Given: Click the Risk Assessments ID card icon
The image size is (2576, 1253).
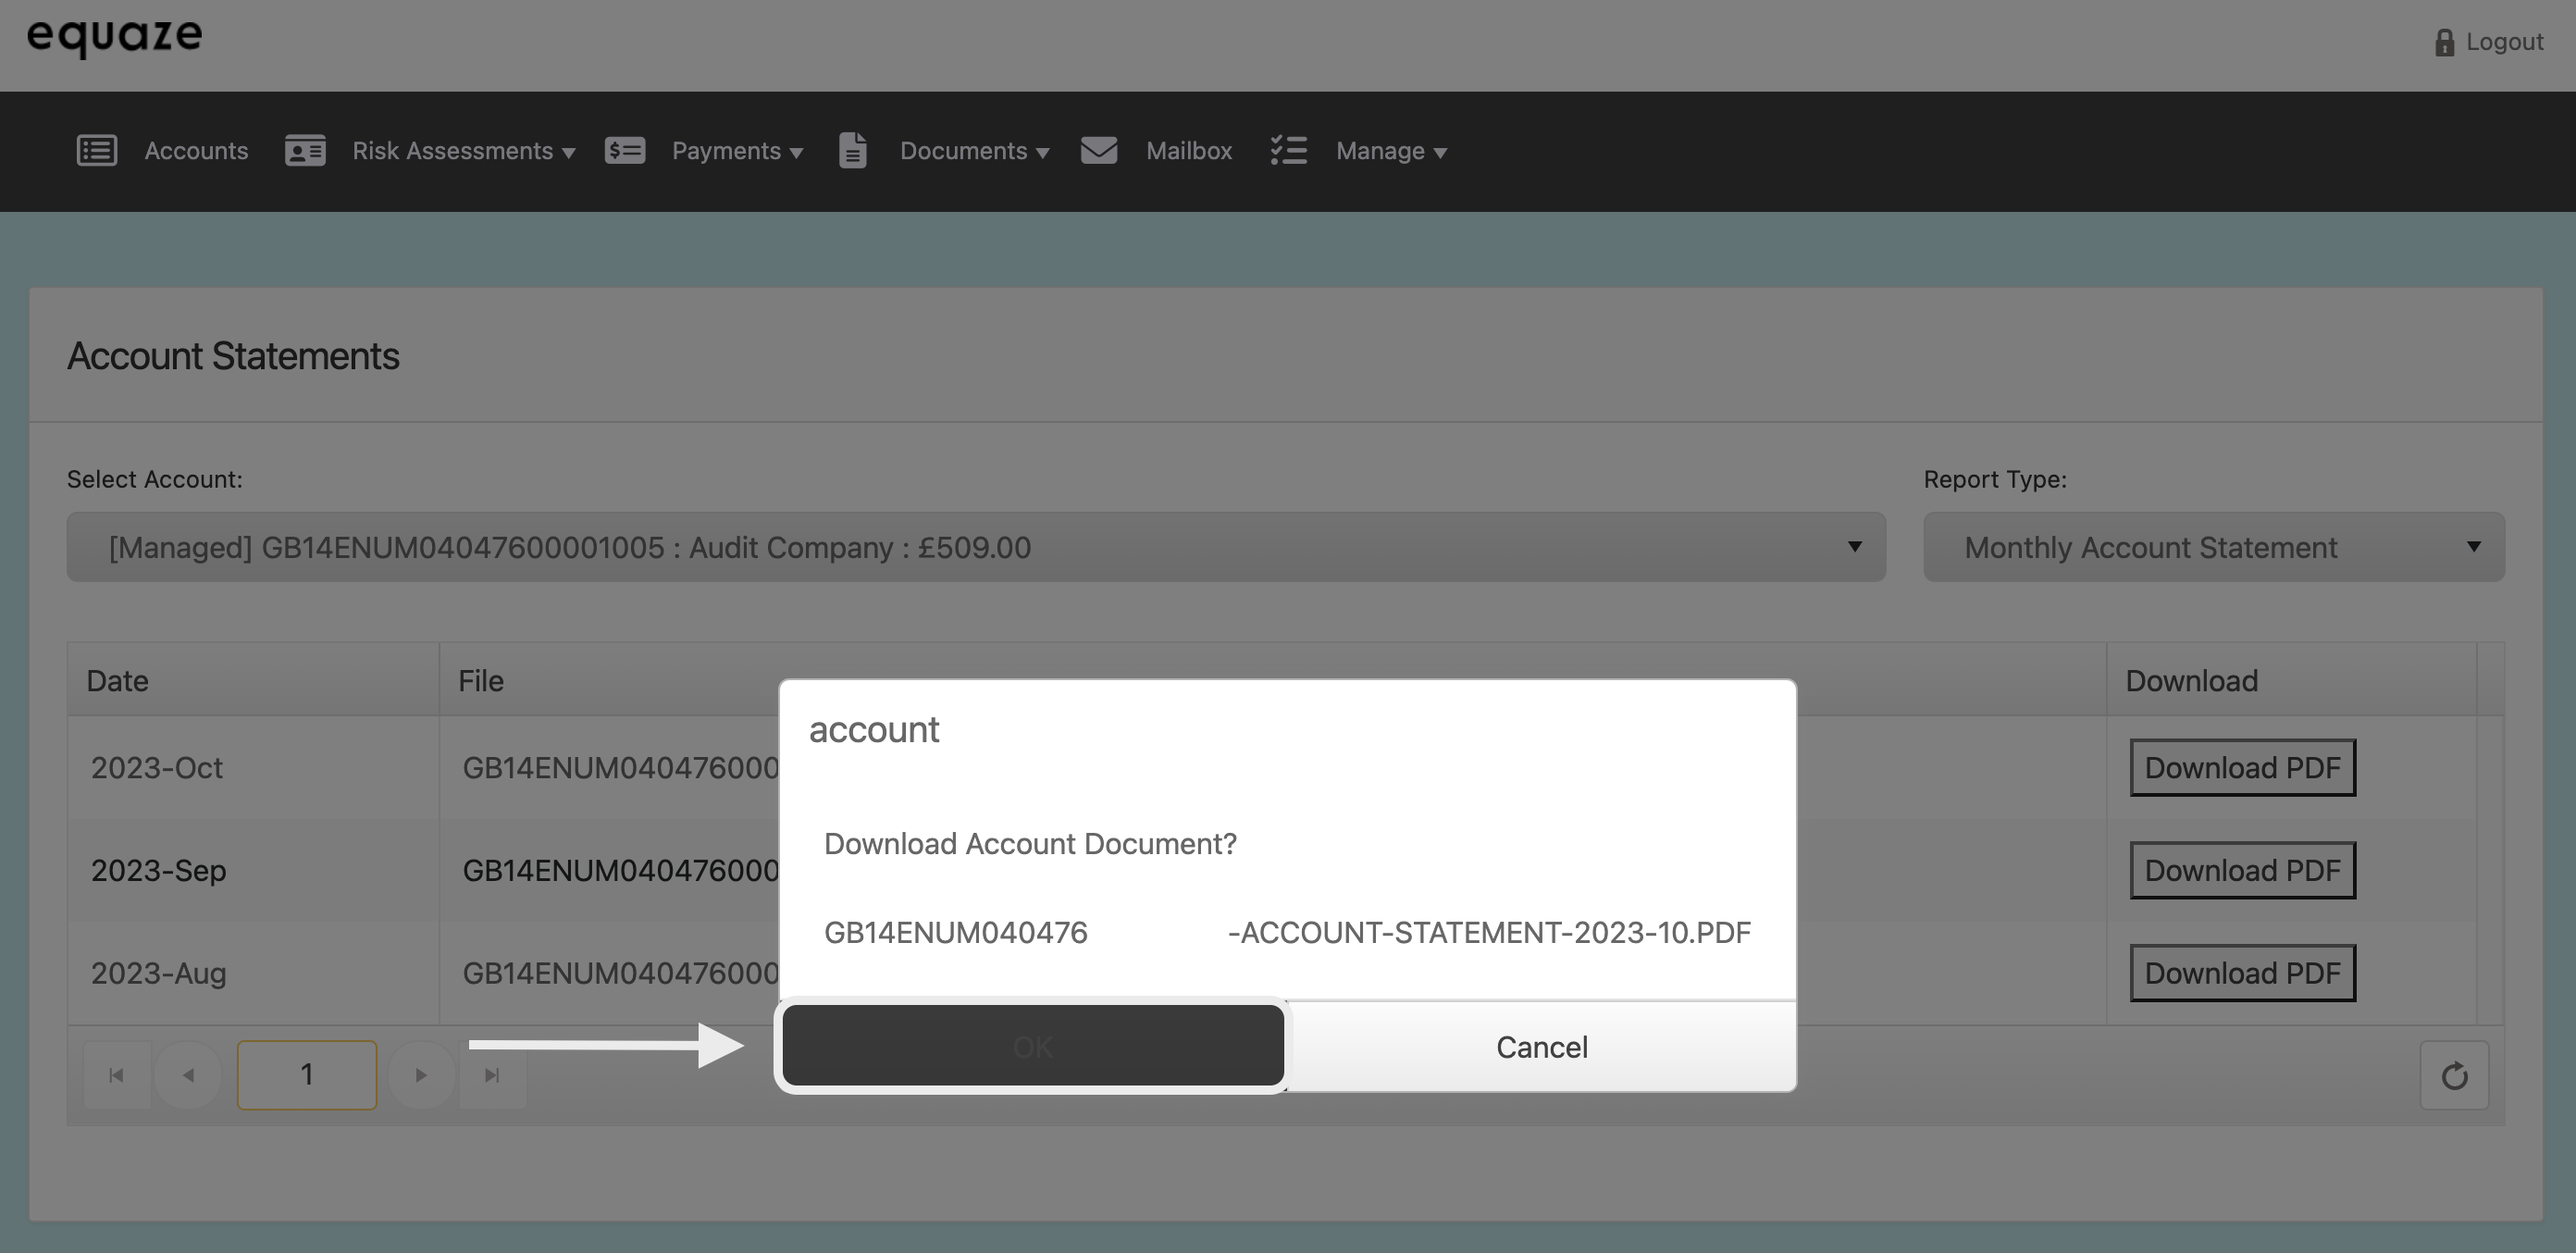Looking at the screenshot, I should point(305,150).
